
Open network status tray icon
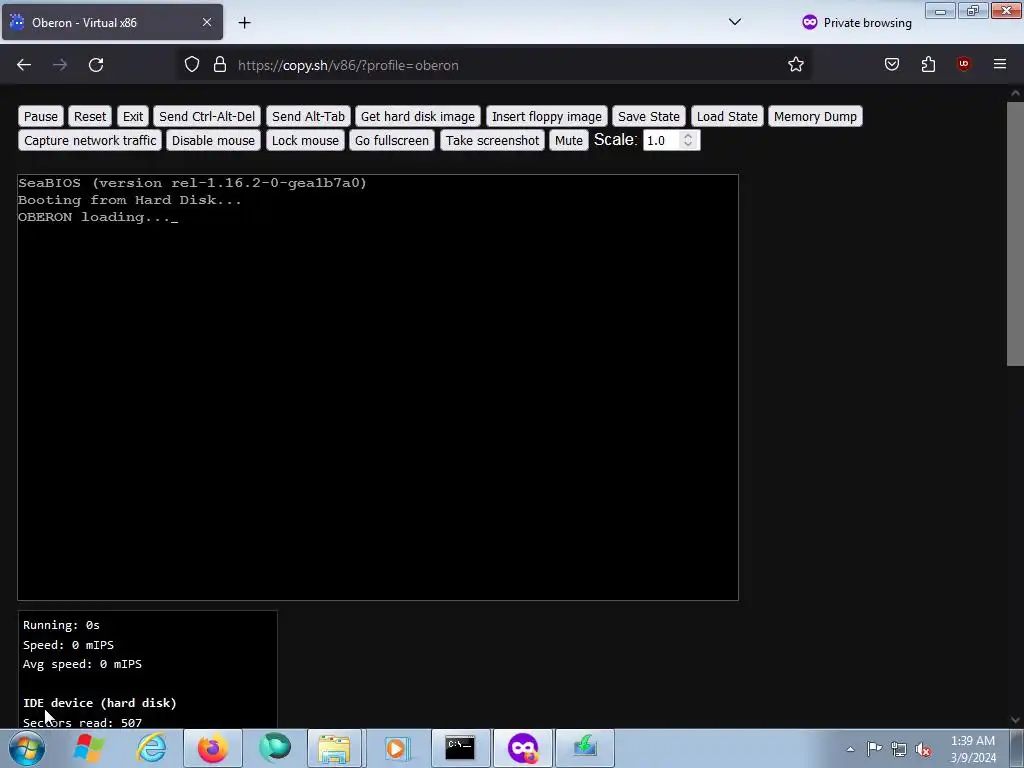[899, 749]
